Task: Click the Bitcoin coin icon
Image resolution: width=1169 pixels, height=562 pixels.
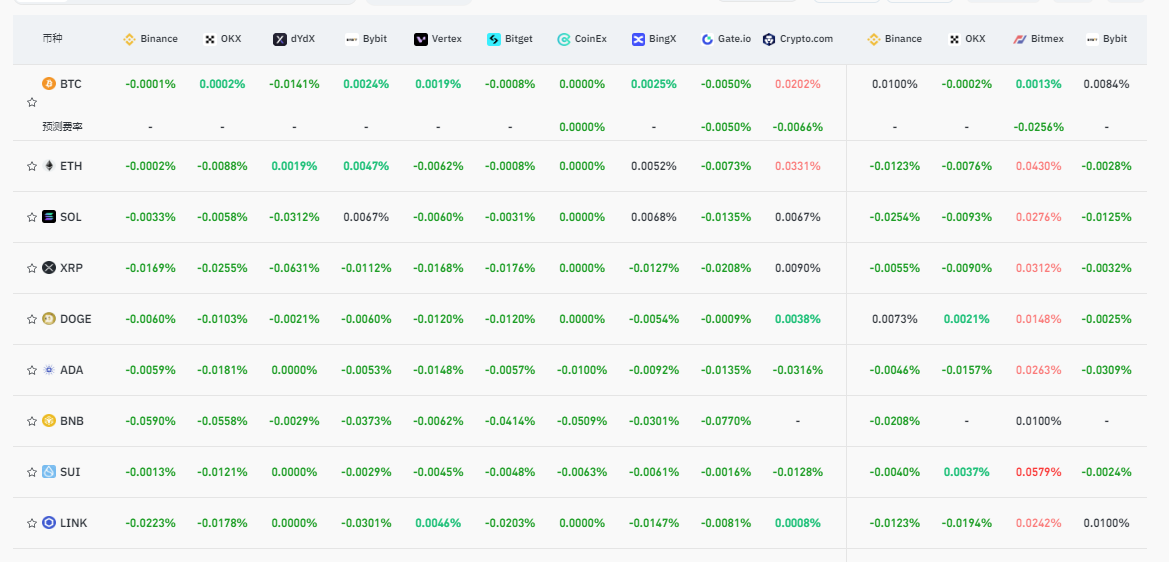Action: [x=49, y=83]
